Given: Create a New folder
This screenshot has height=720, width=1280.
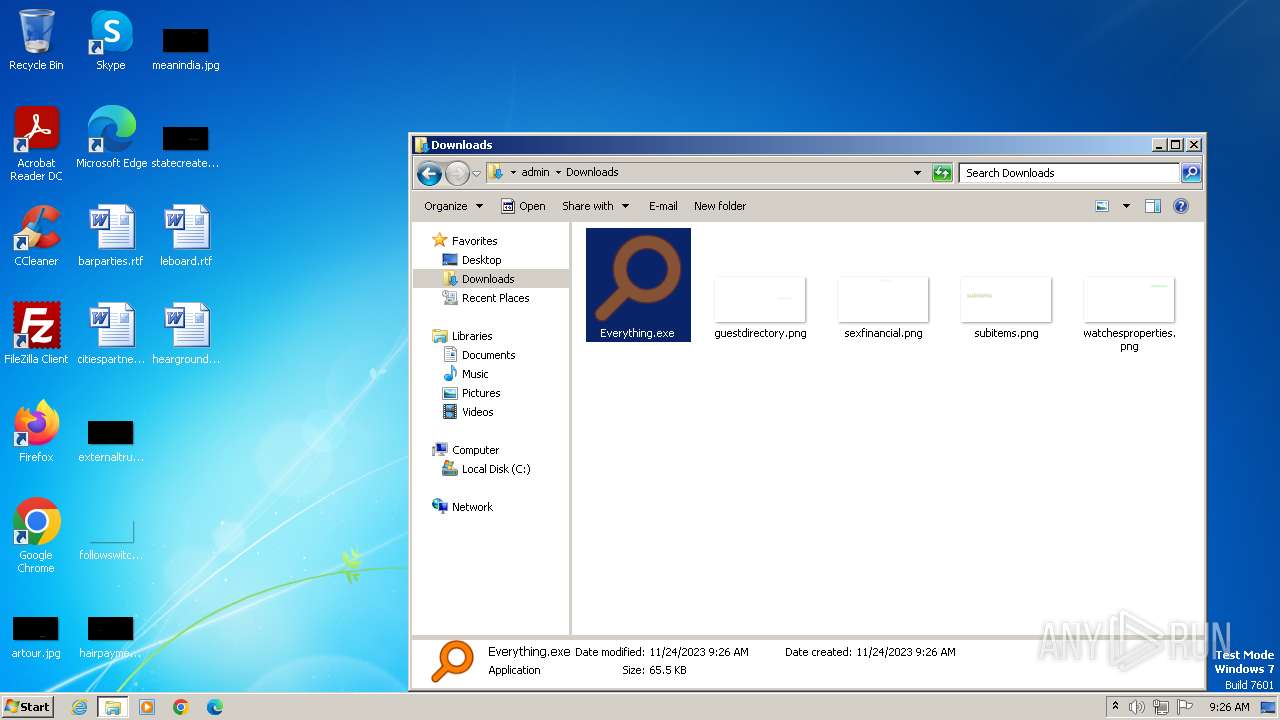Looking at the screenshot, I should coord(720,206).
